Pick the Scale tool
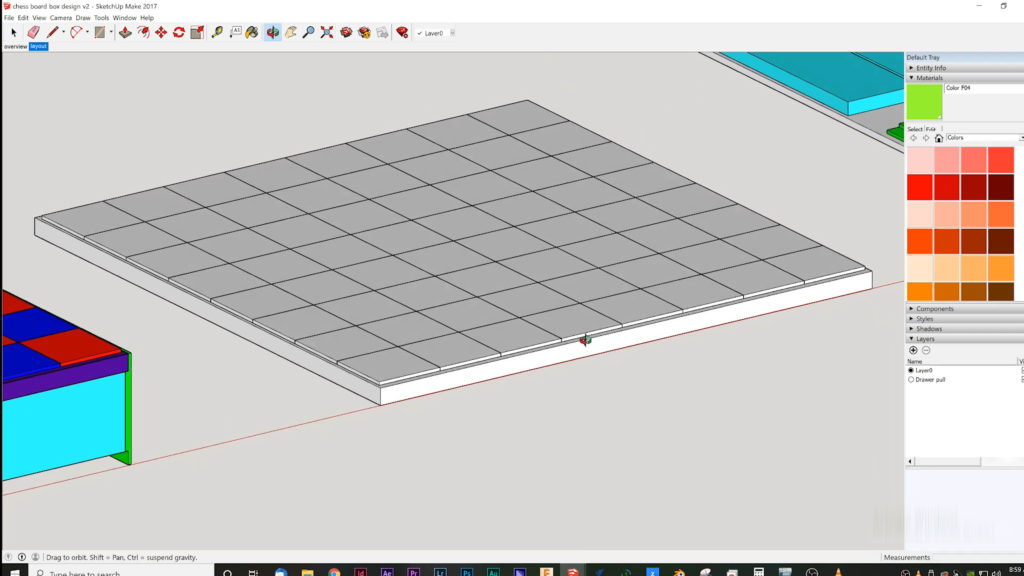Screen dimensions: 1024x576 point(197,33)
